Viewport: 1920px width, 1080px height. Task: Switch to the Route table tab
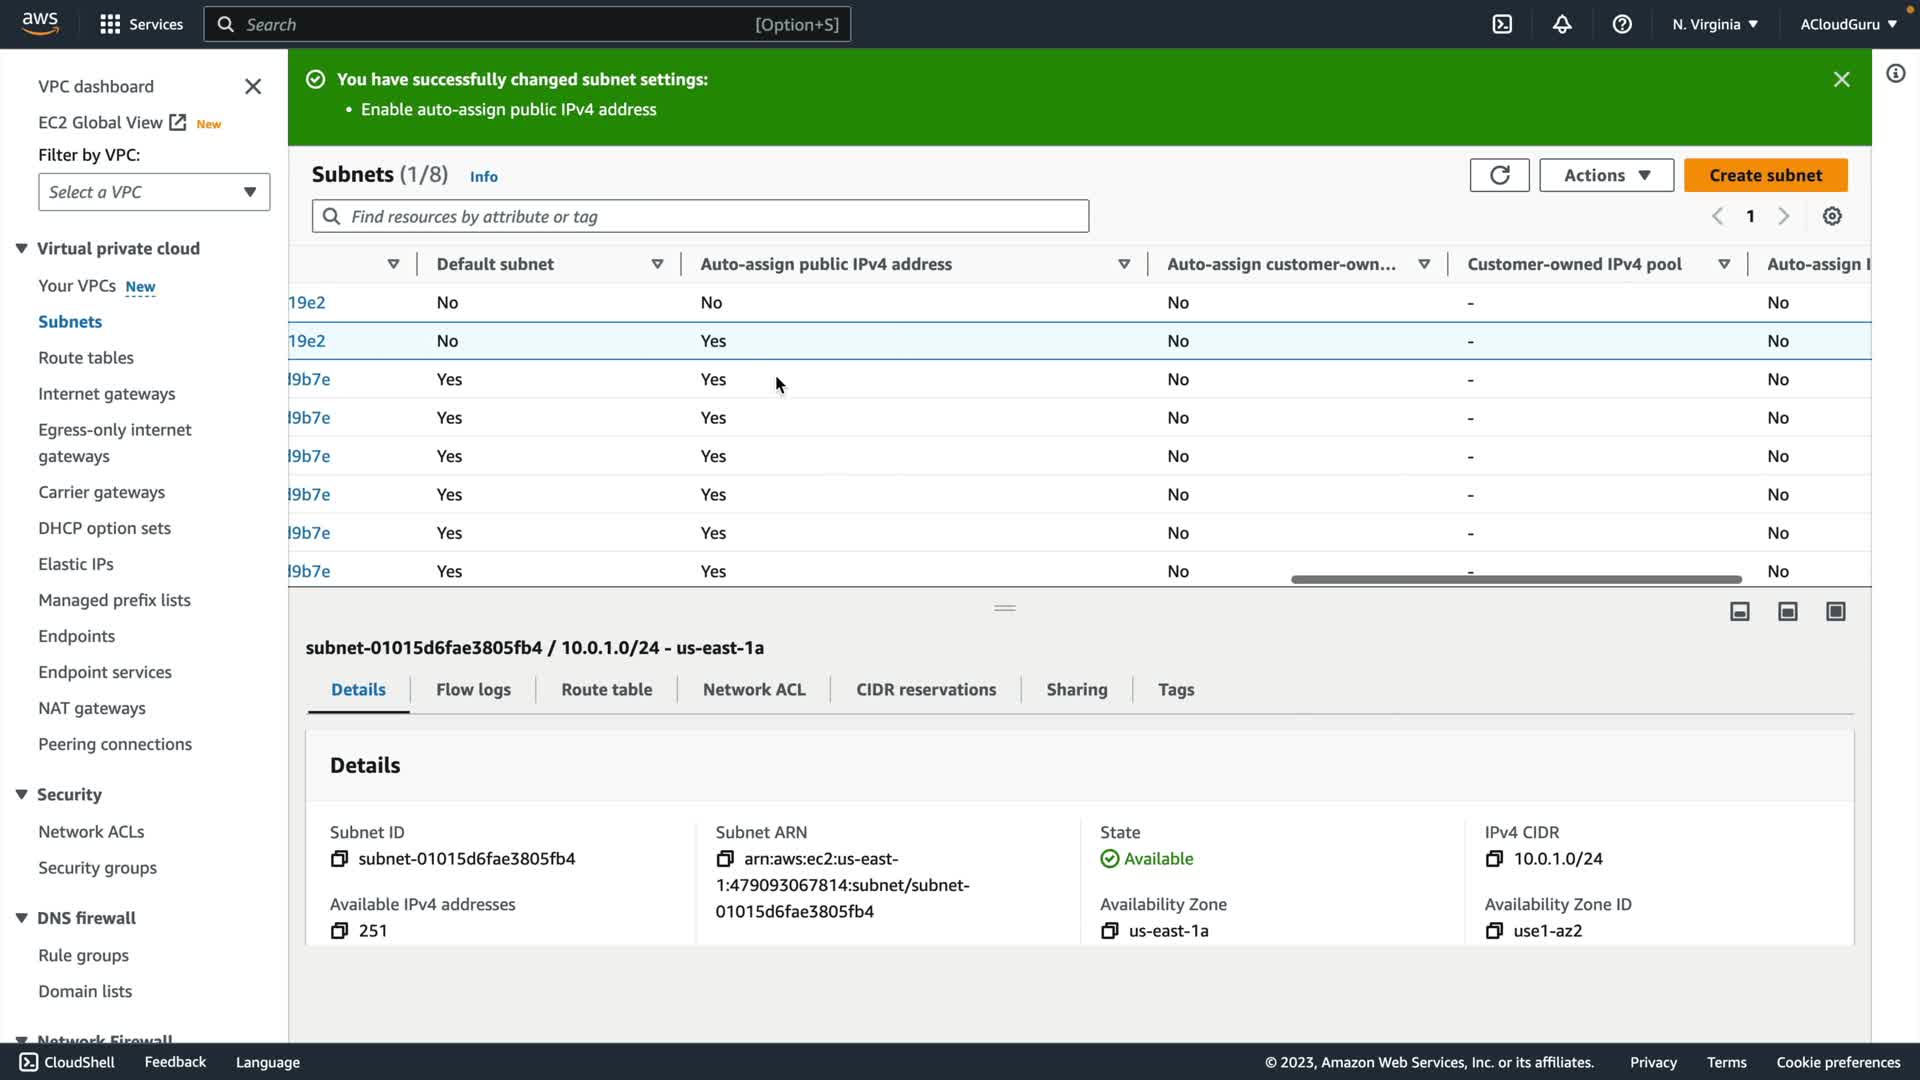pos(606,690)
